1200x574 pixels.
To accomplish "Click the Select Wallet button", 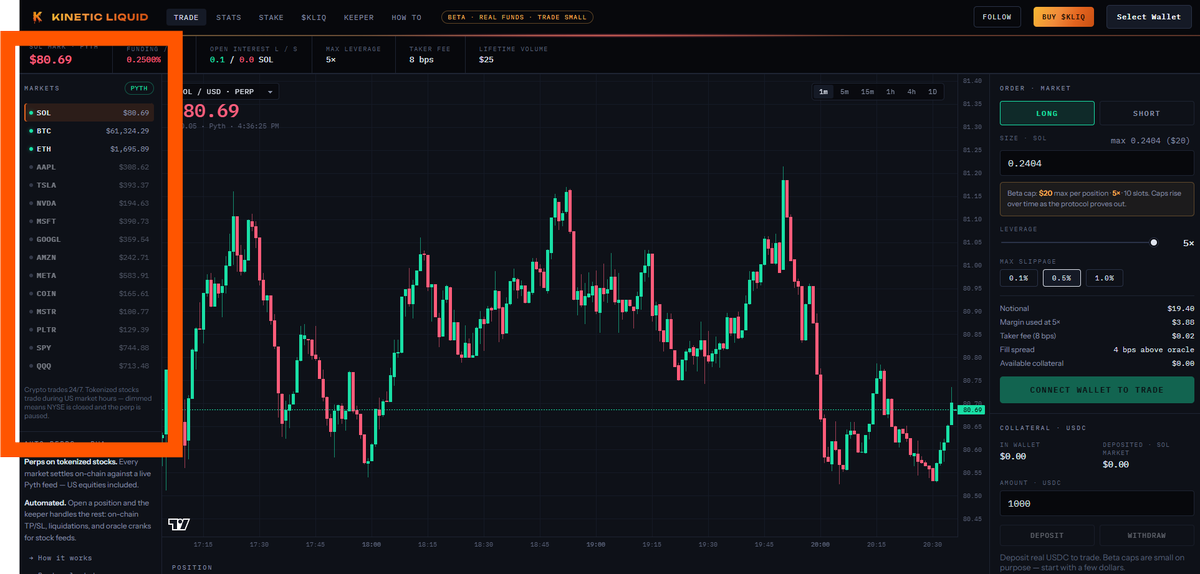I will click(1149, 17).
